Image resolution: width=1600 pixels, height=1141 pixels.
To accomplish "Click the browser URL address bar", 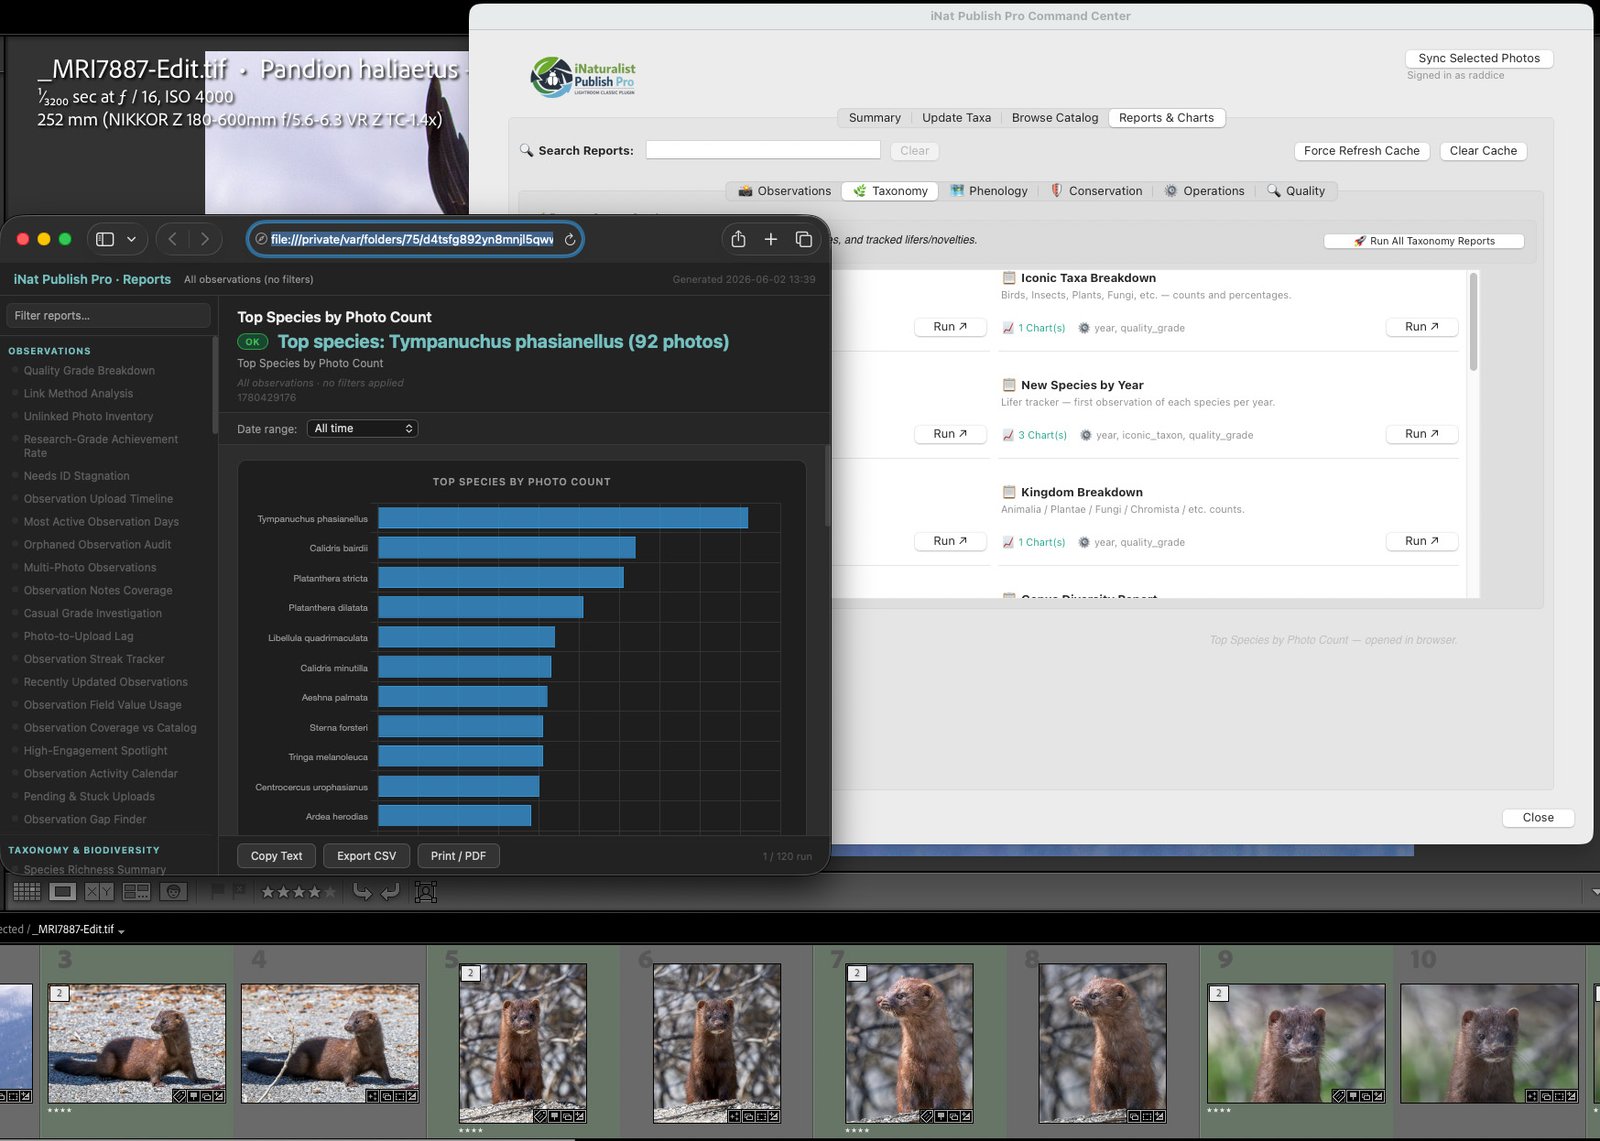I will tap(415, 239).
